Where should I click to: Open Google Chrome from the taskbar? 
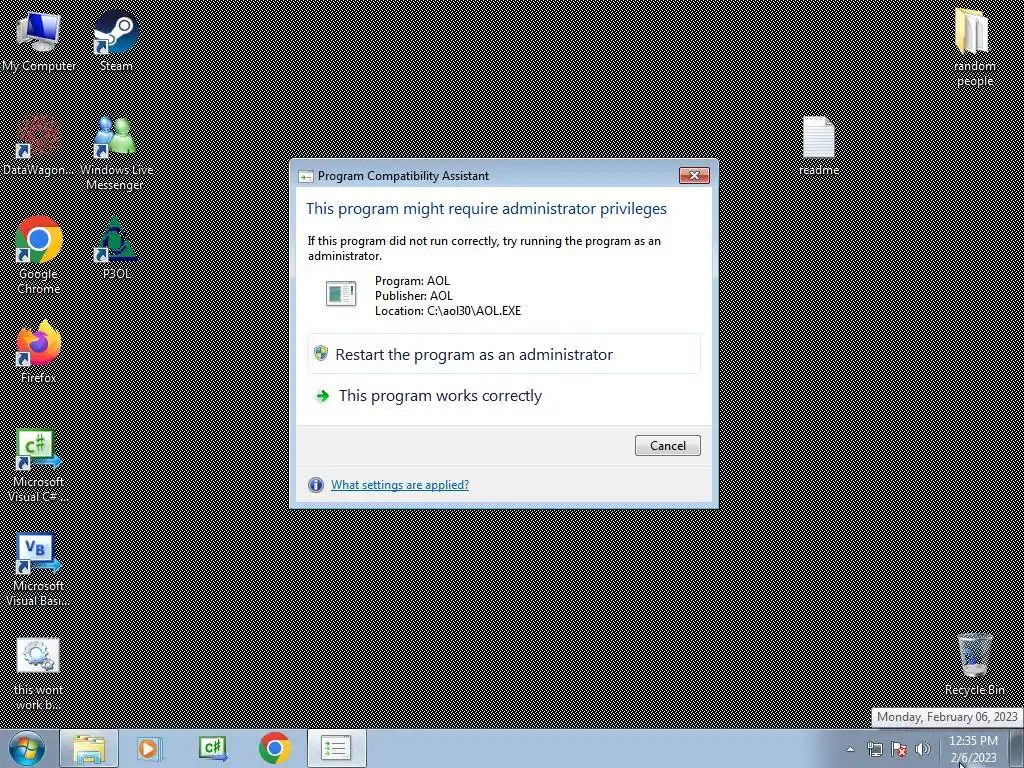click(x=275, y=748)
